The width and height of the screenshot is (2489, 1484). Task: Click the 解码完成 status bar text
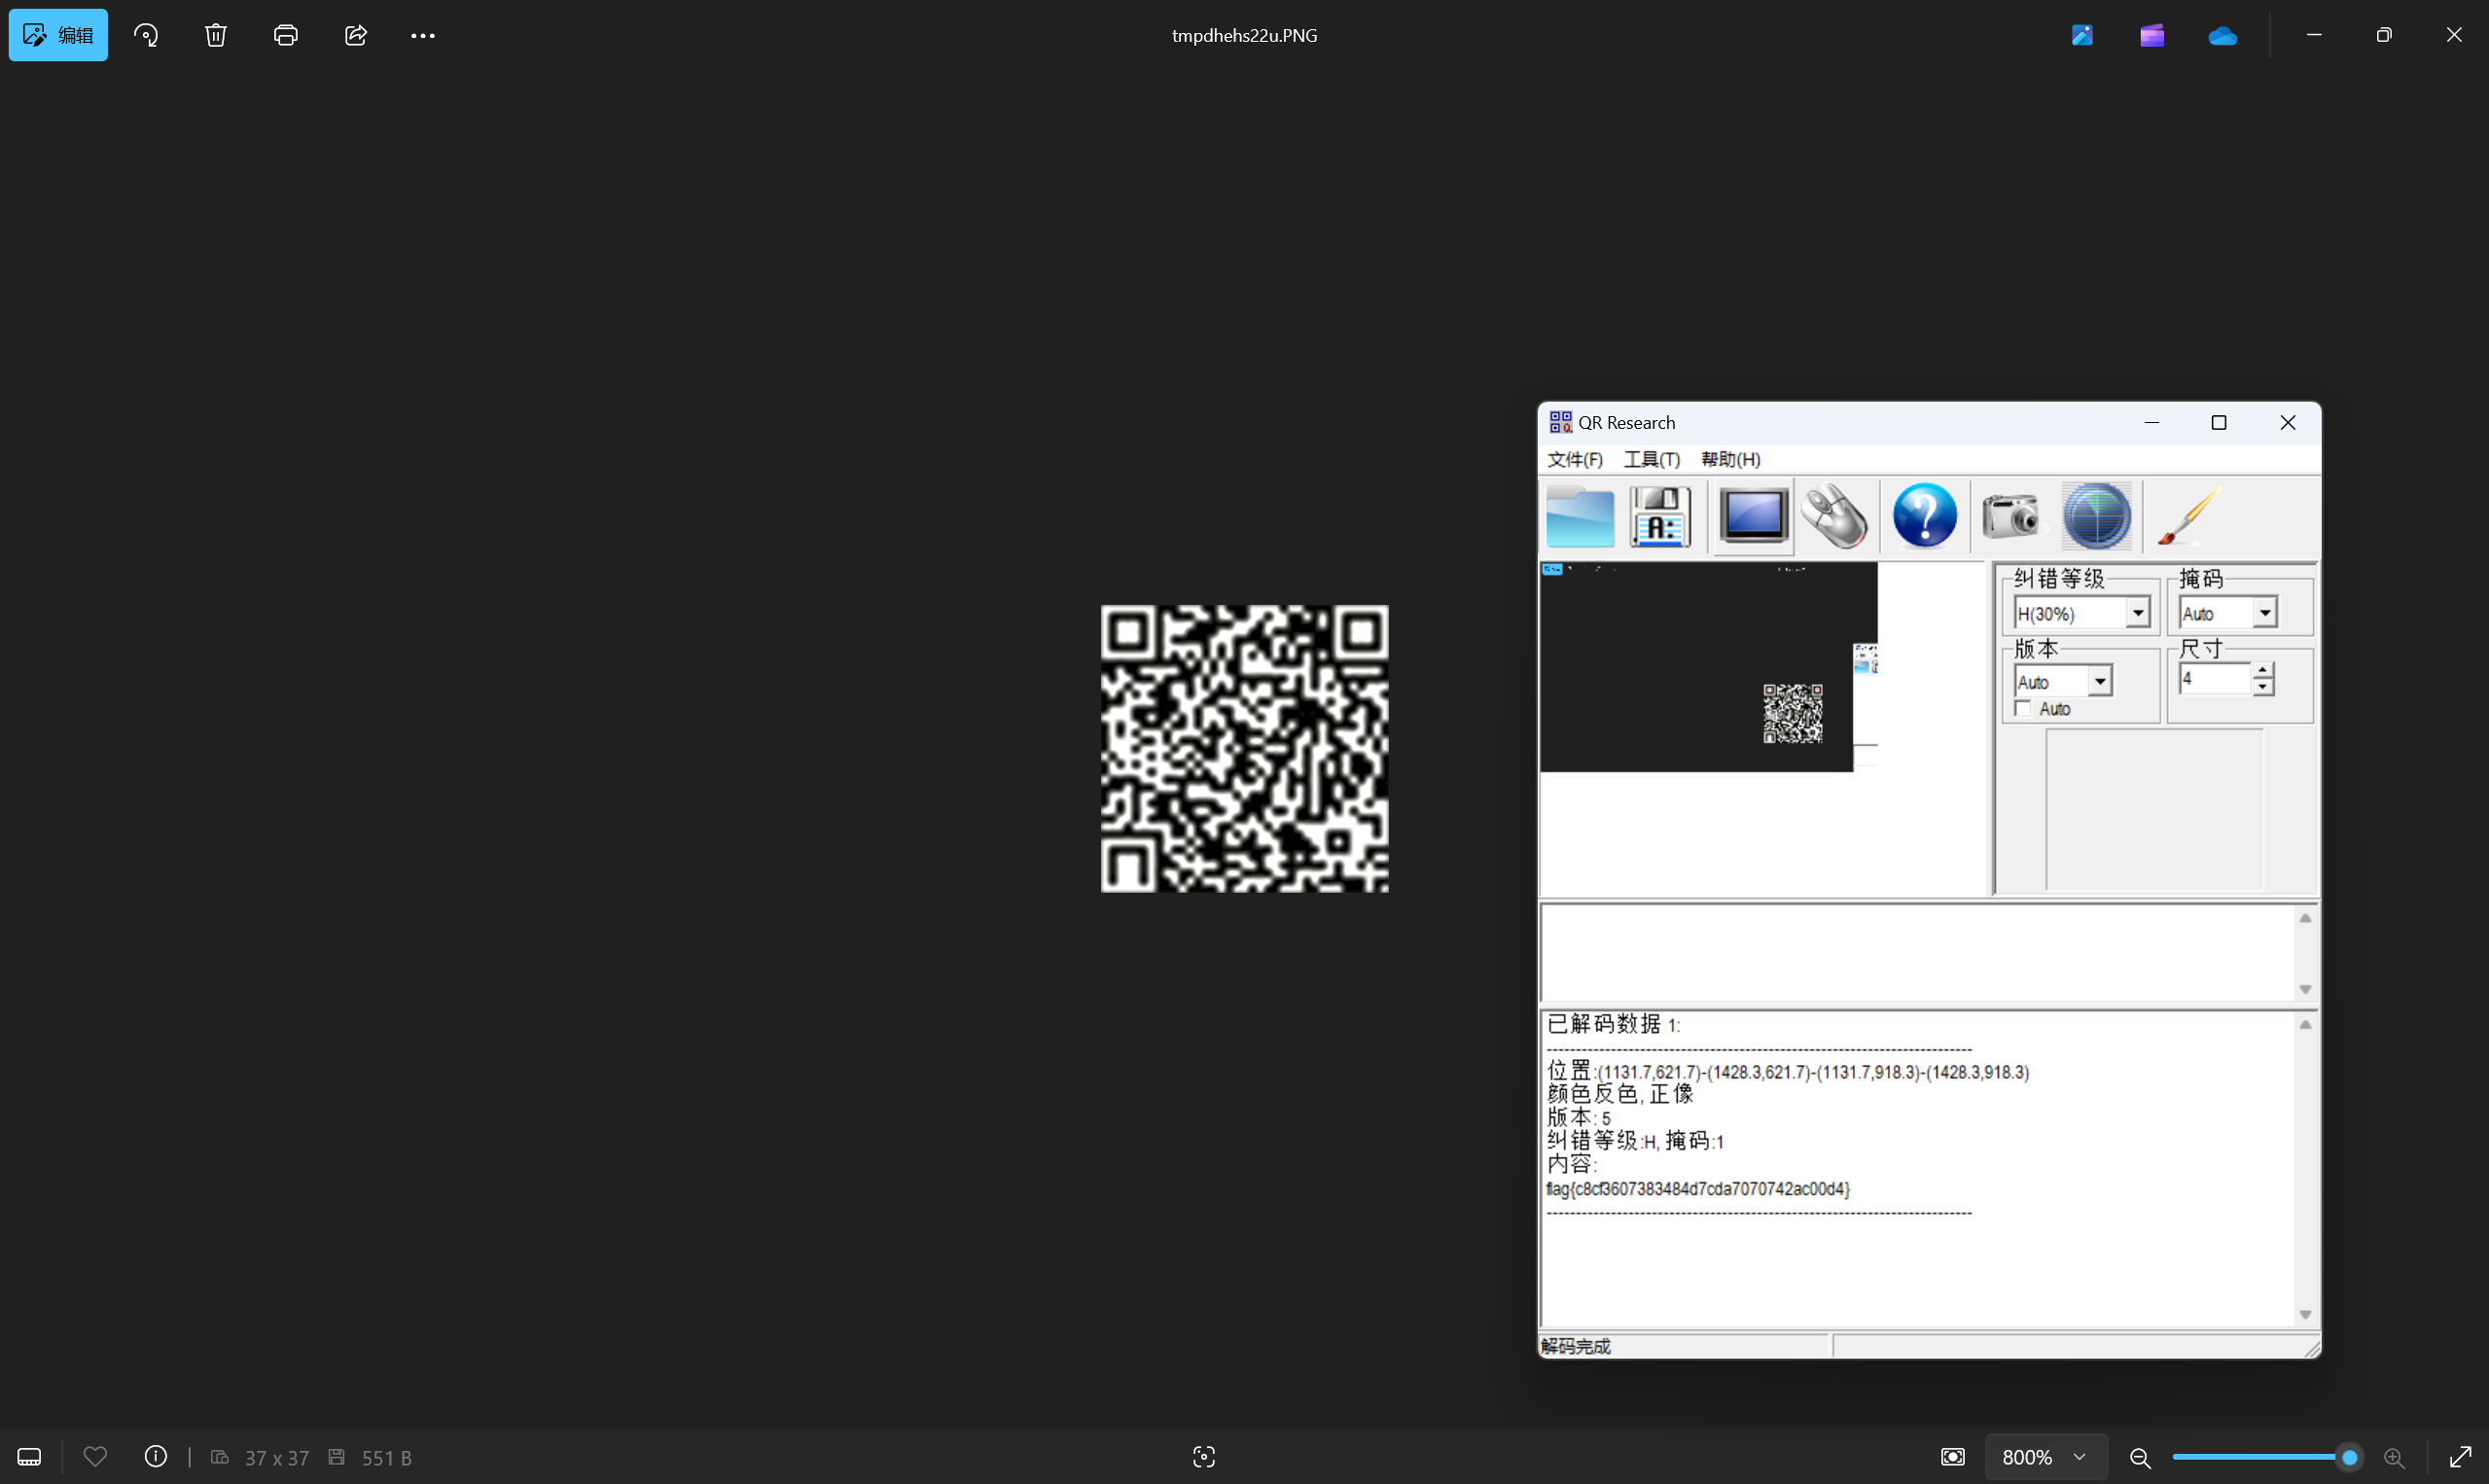pyautogui.click(x=1576, y=1347)
